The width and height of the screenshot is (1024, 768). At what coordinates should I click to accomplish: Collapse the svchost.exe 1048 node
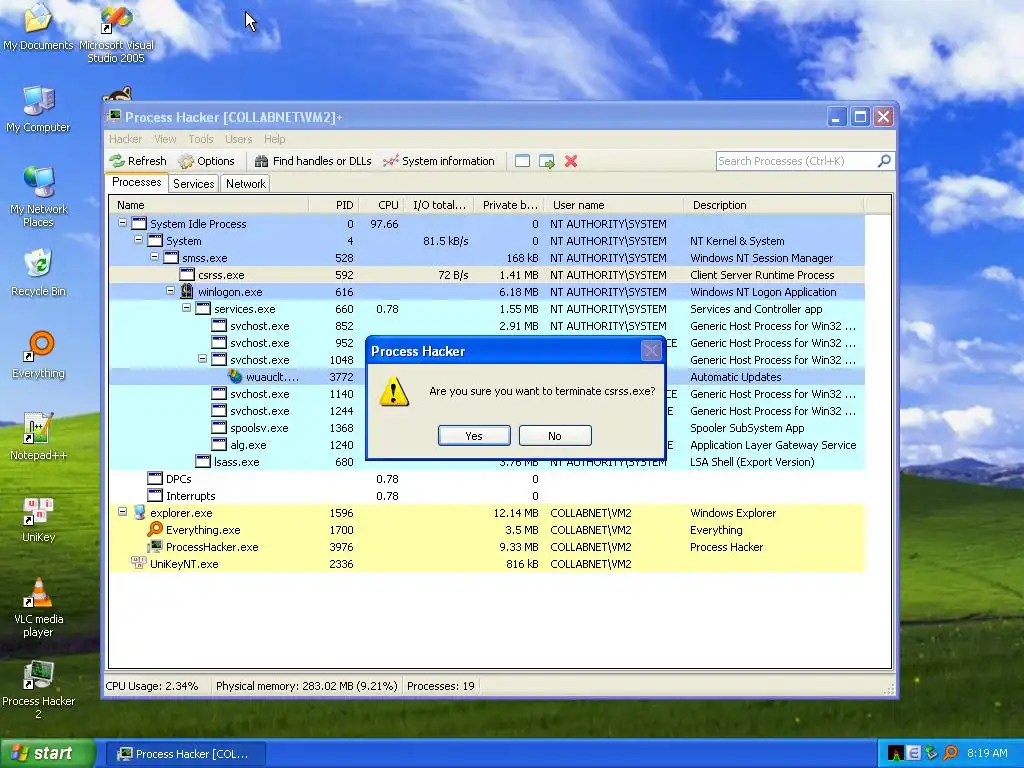[x=202, y=359]
